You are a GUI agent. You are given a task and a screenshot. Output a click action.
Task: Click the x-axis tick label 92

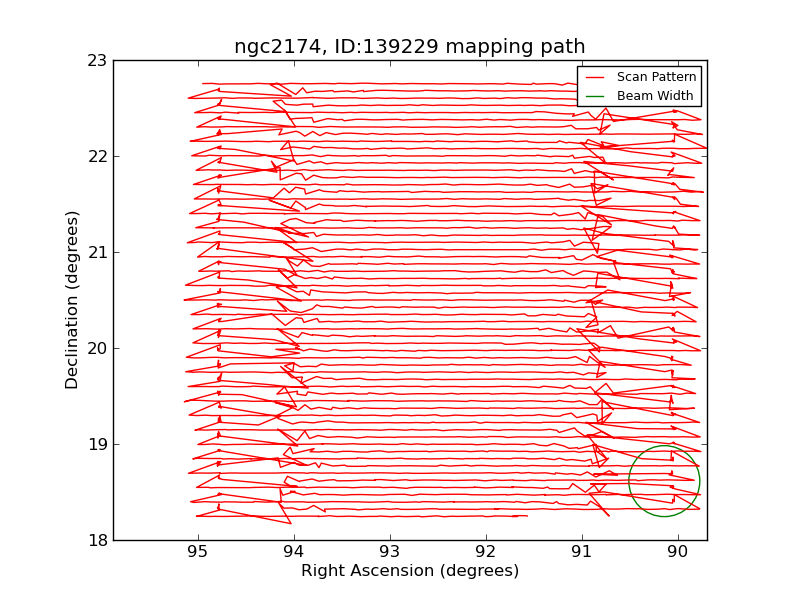click(486, 552)
